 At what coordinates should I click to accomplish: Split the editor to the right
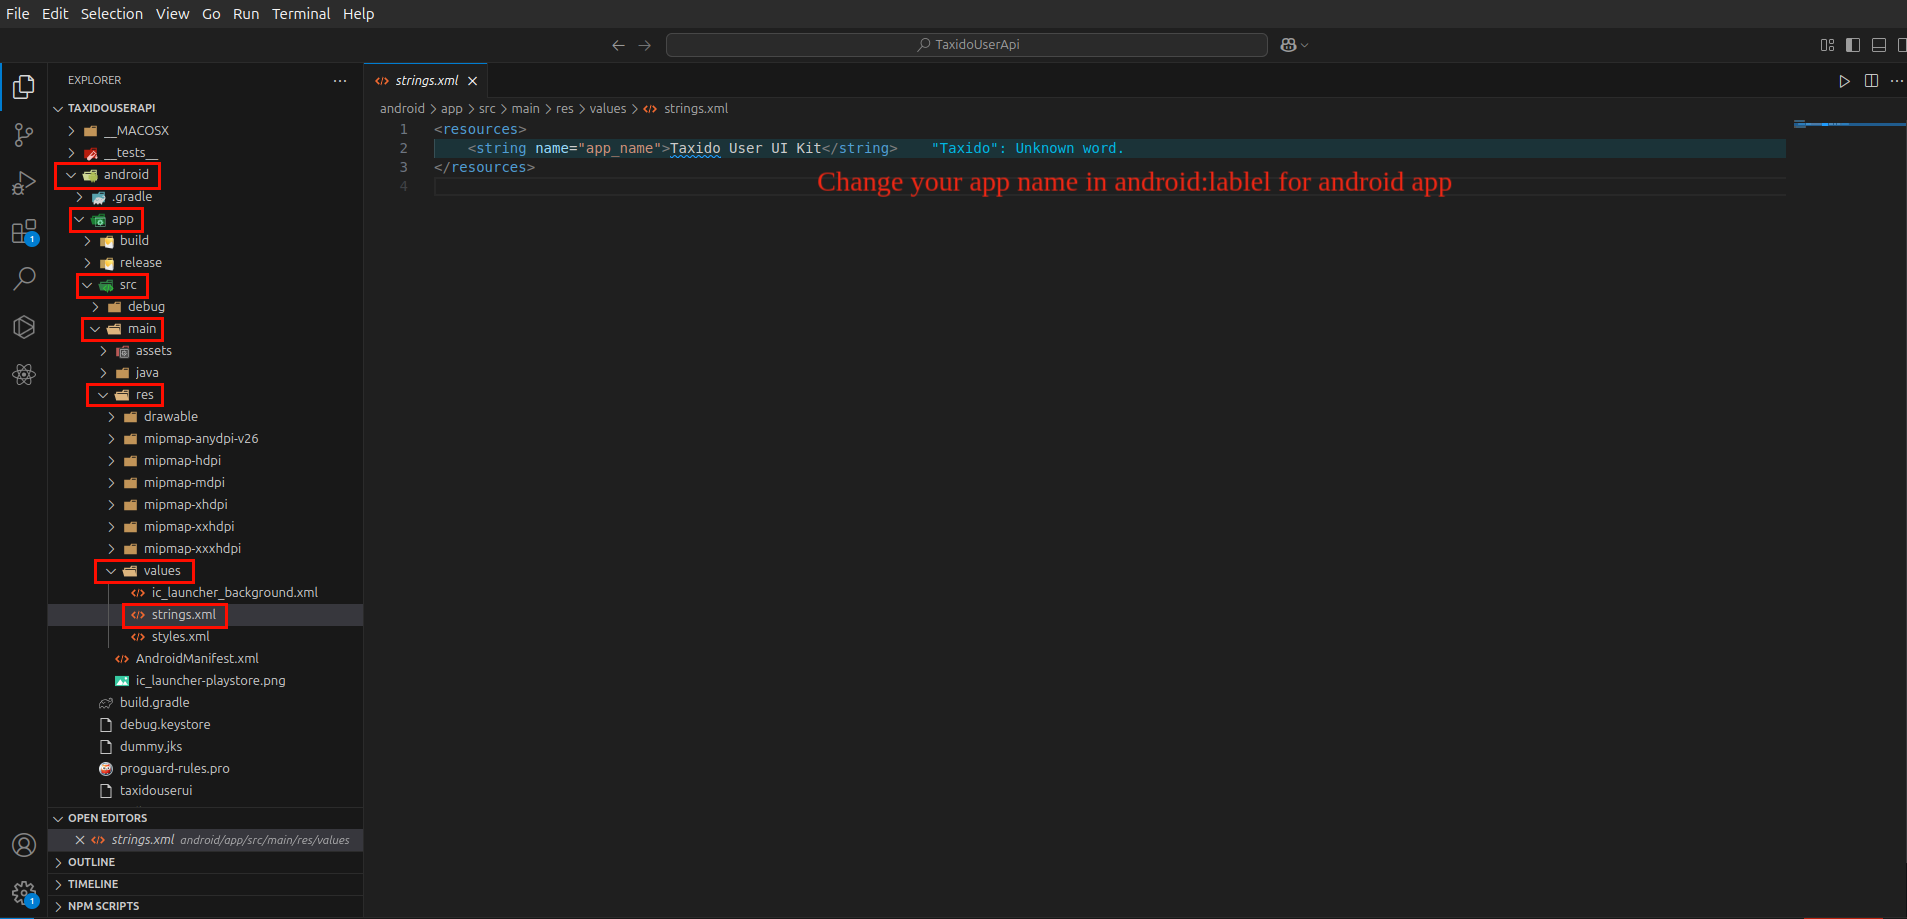[1871, 81]
